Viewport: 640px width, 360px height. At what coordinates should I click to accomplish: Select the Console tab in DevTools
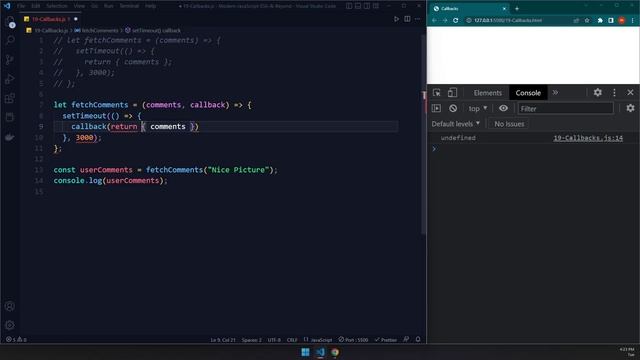[x=528, y=93]
